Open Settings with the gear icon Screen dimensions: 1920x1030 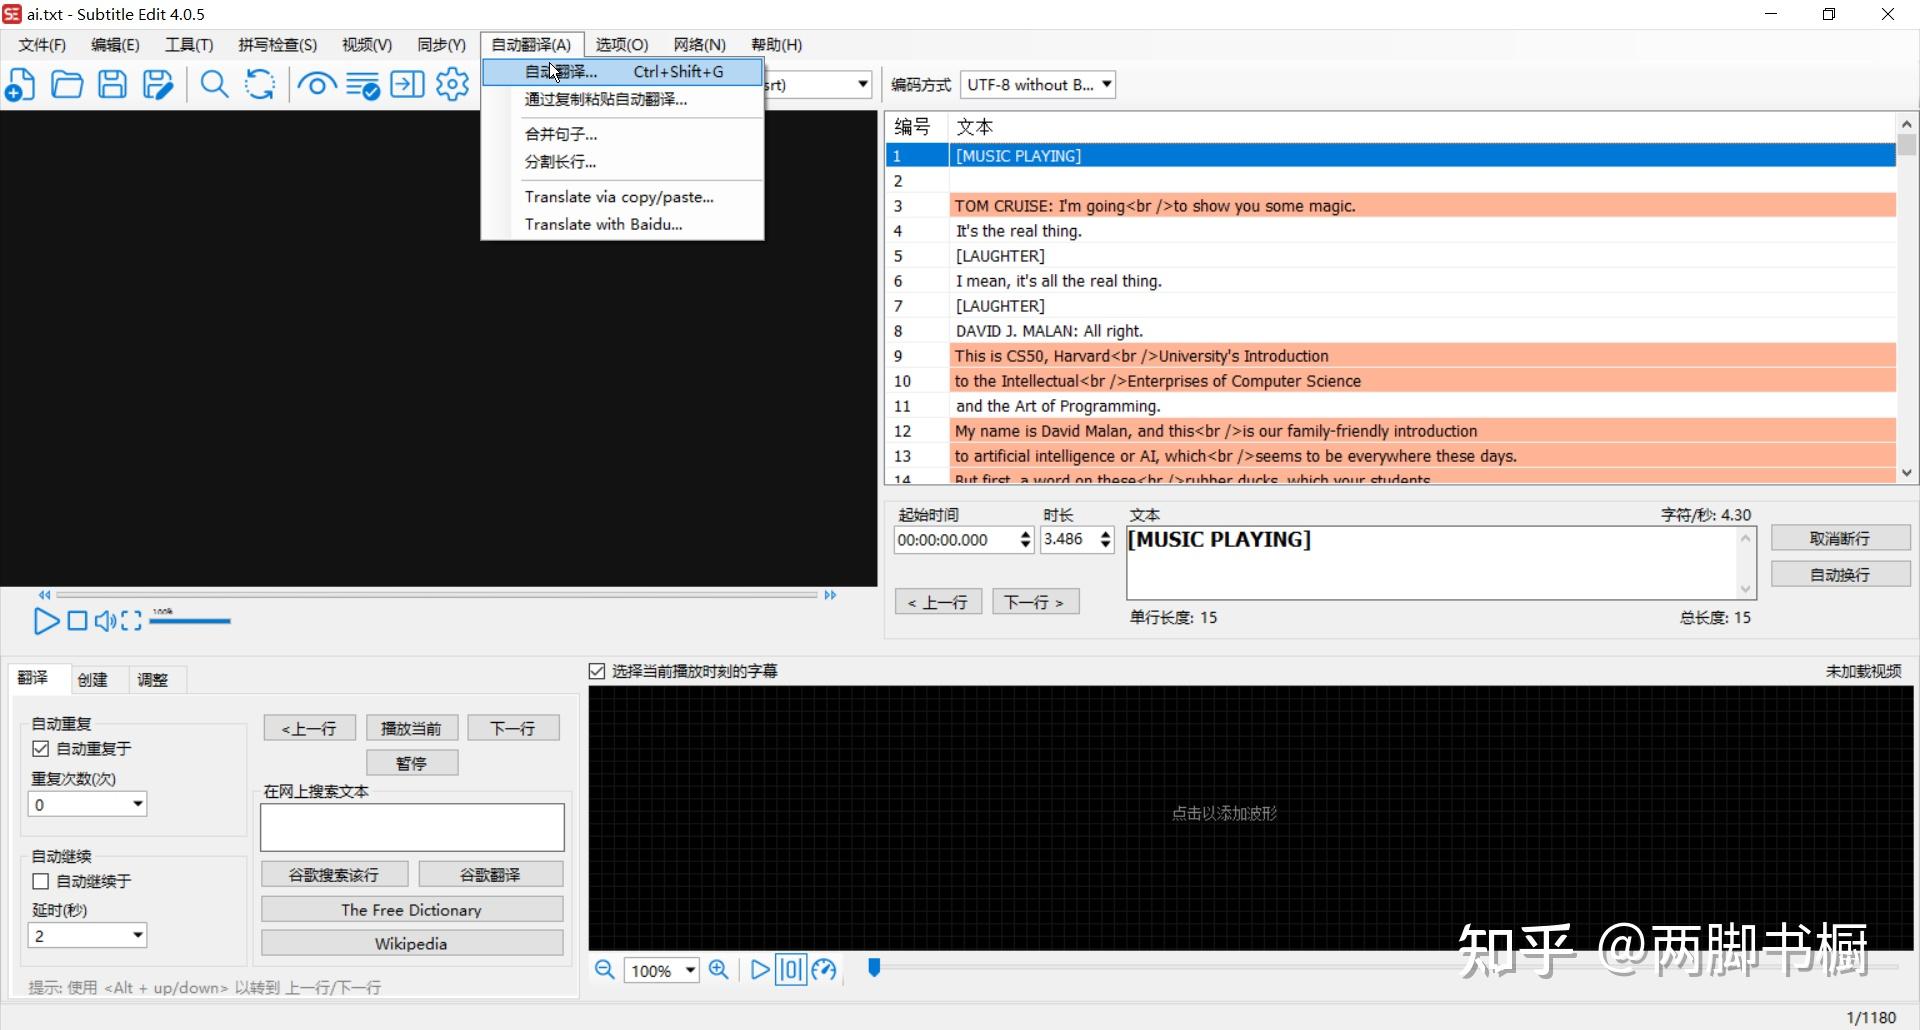[x=452, y=84]
